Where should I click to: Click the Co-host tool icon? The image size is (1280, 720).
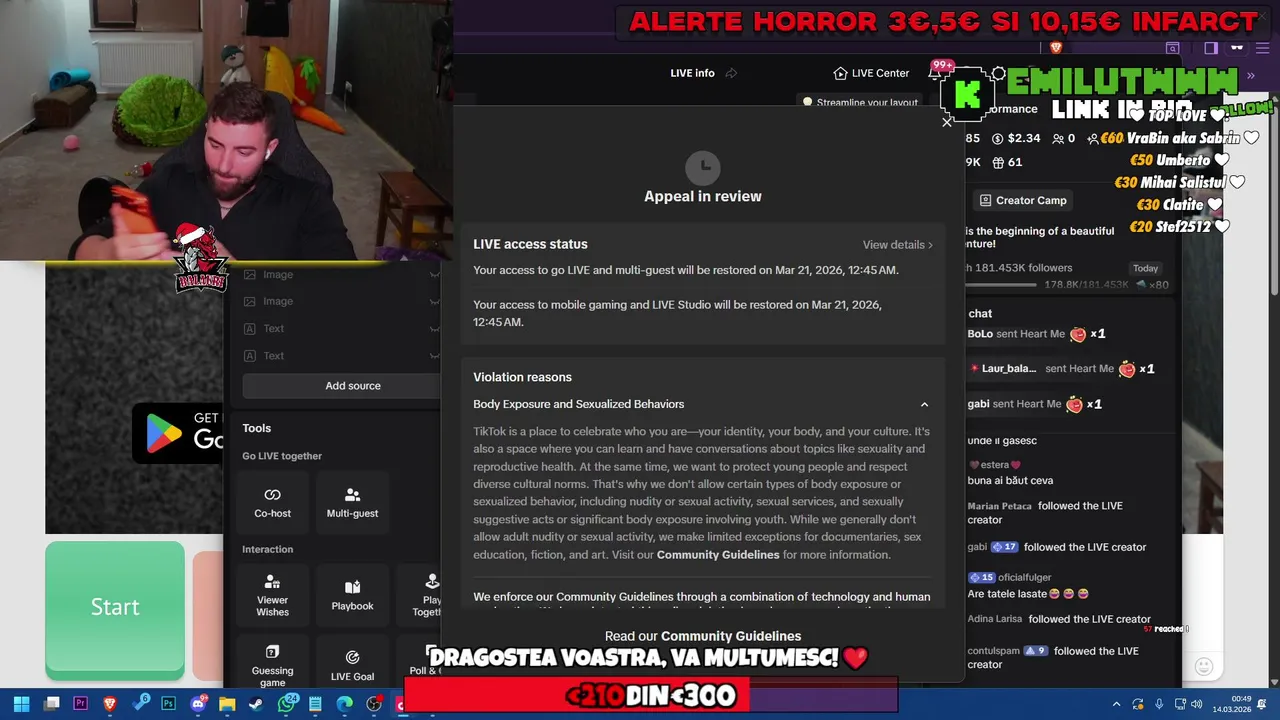[272, 495]
